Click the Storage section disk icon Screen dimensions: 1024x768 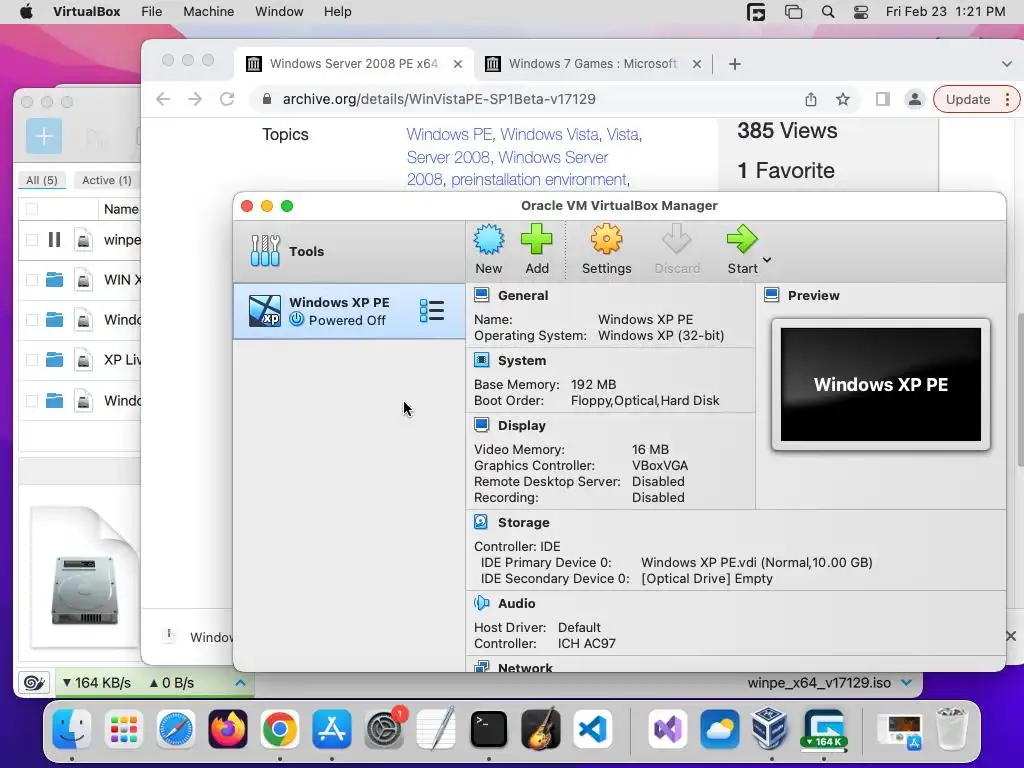[x=481, y=522]
